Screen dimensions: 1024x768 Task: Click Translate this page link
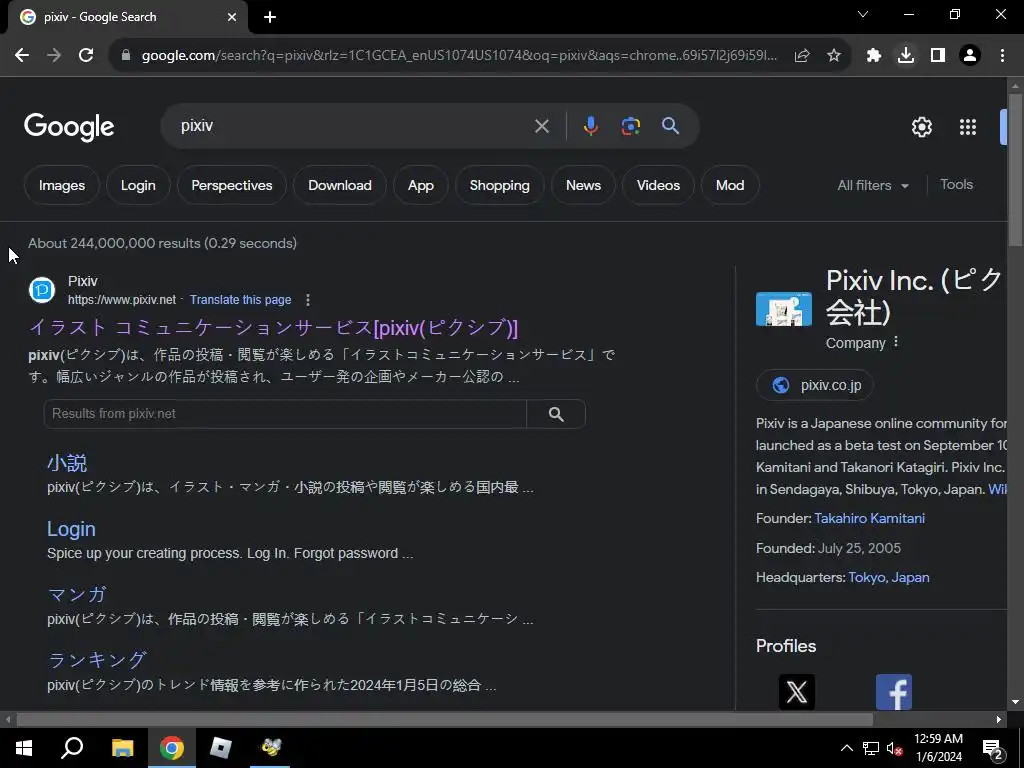pyautogui.click(x=240, y=300)
